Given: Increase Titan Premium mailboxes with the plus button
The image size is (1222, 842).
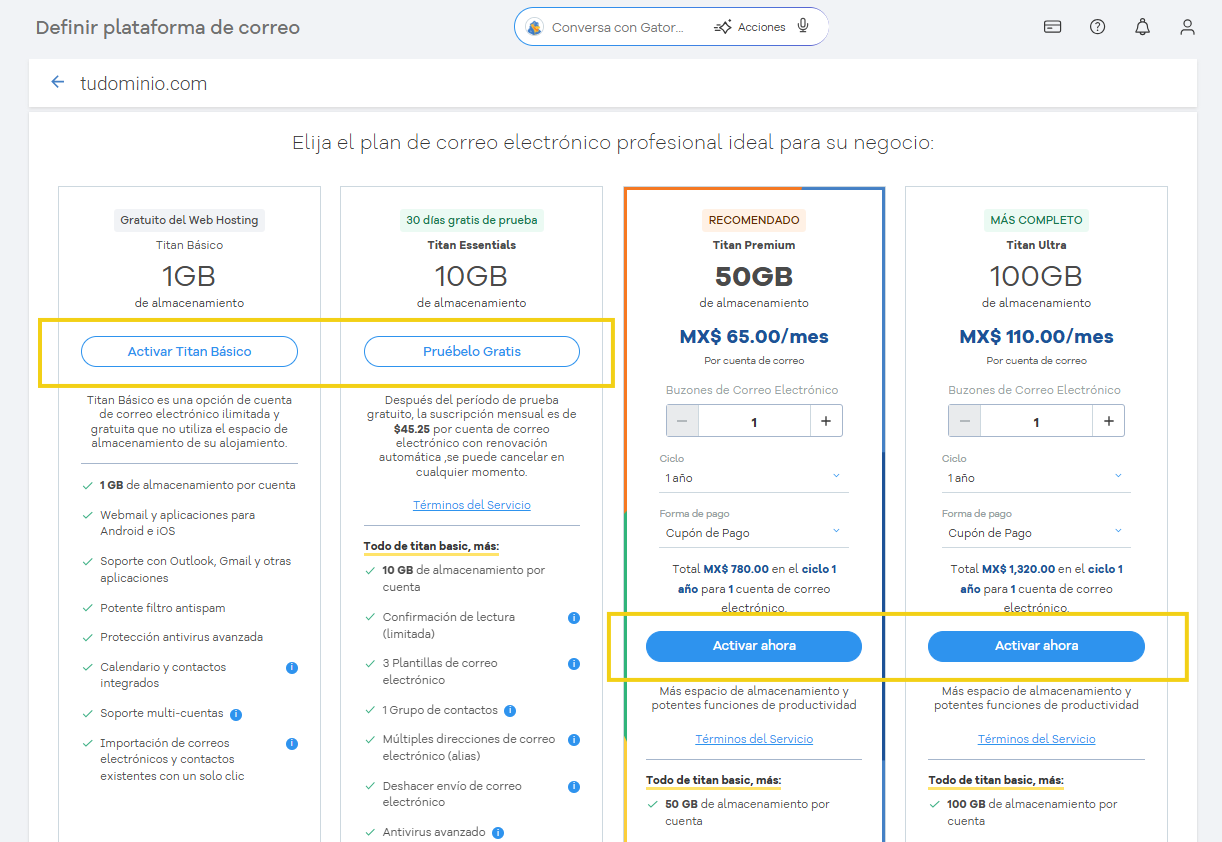Looking at the screenshot, I should pyautogui.click(x=825, y=420).
